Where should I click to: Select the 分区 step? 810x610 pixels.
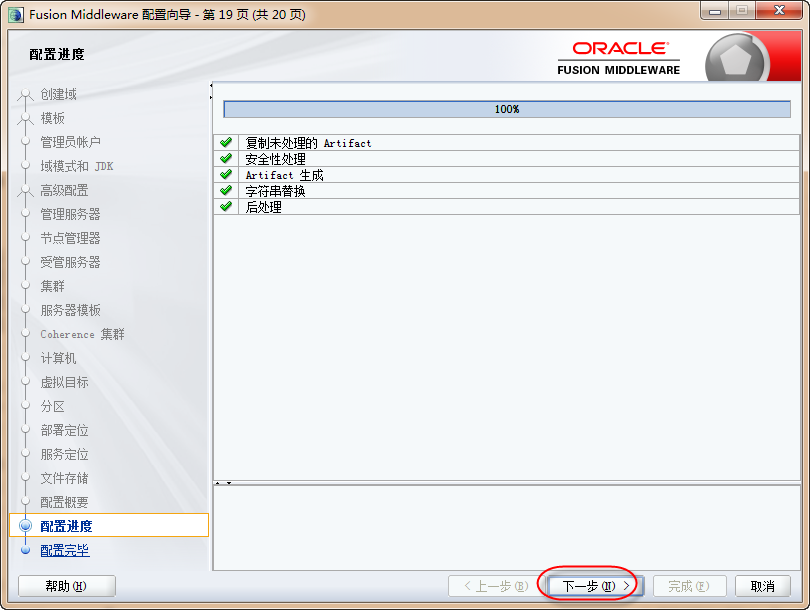point(53,406)
